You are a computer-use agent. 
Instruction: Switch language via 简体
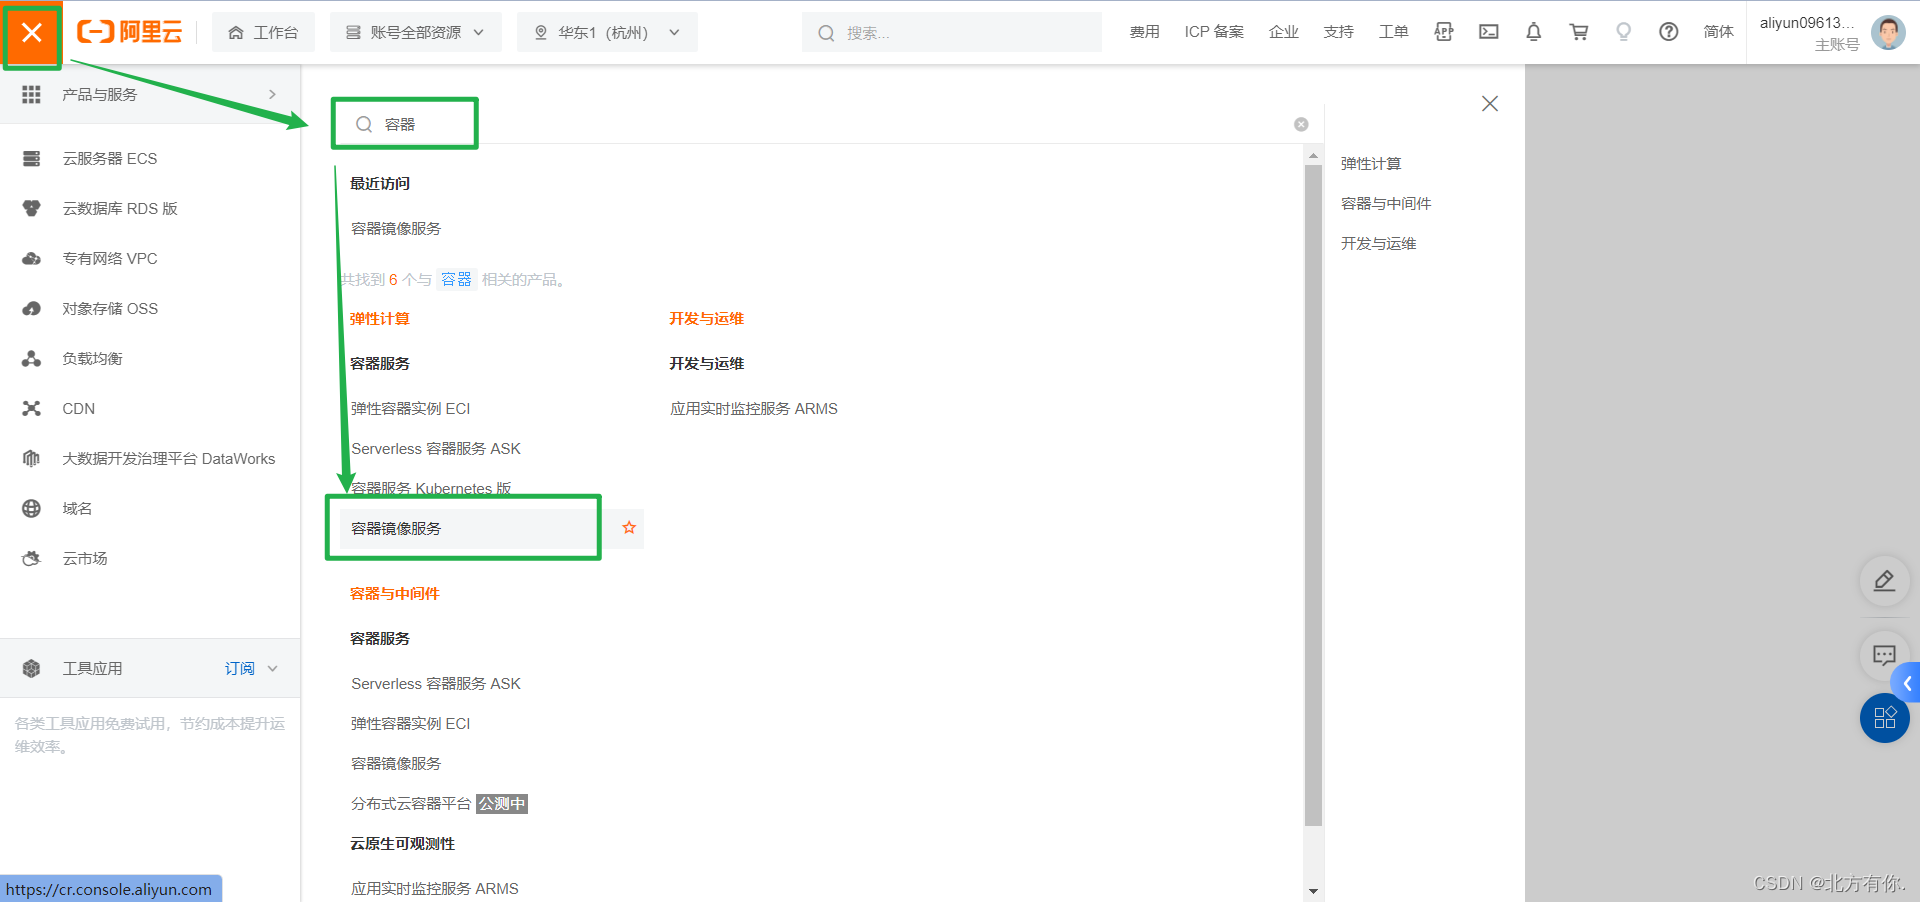click(1718, 32)
